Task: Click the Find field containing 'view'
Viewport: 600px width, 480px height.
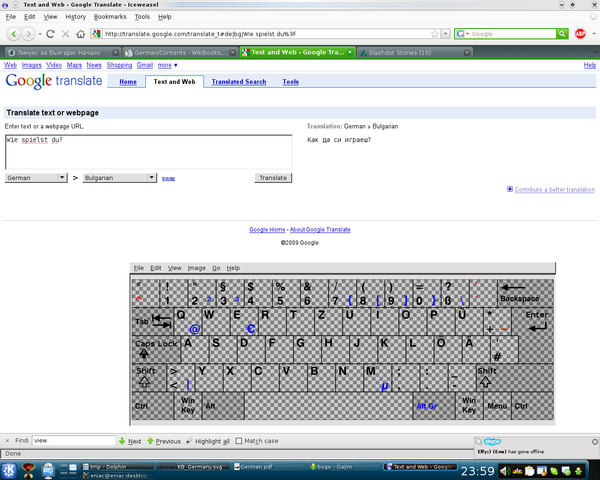Action: click(x=74, y=441)
